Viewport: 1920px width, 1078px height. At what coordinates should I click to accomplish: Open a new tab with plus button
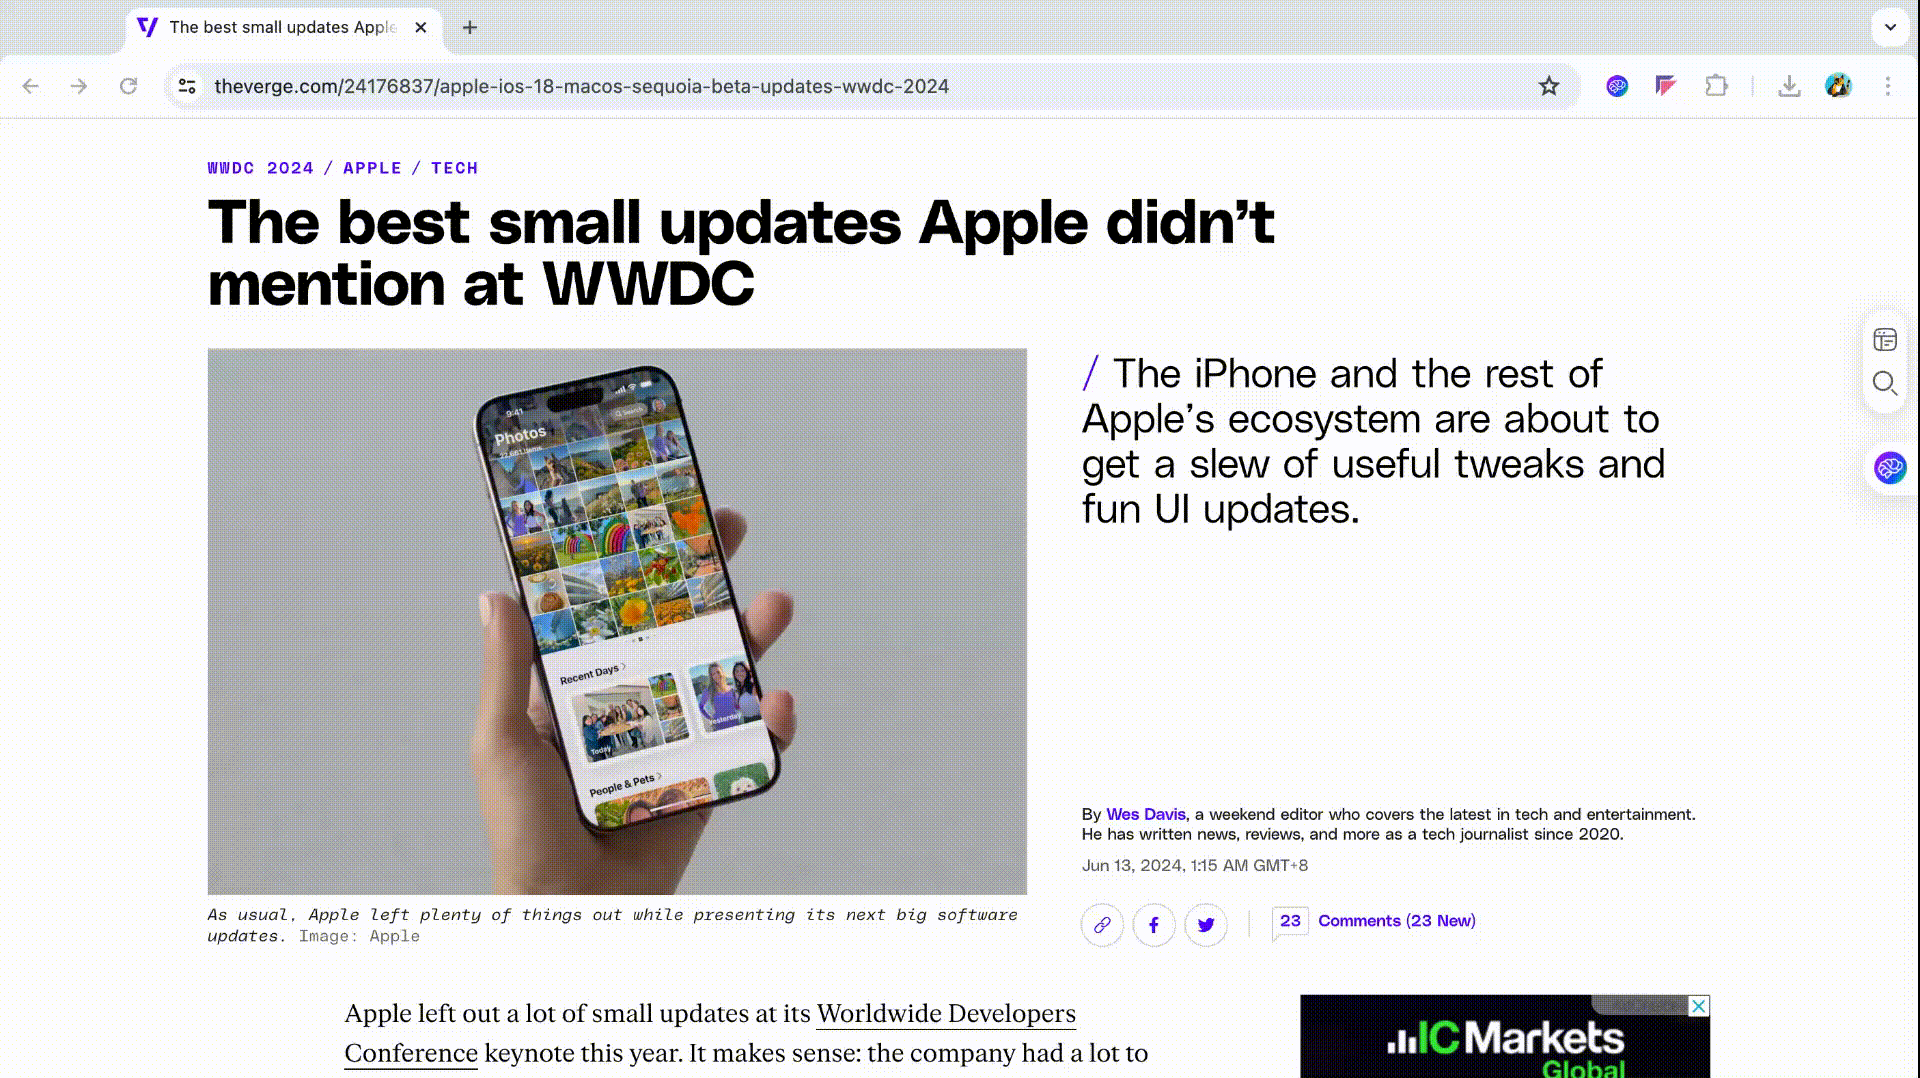click(470, 27)
